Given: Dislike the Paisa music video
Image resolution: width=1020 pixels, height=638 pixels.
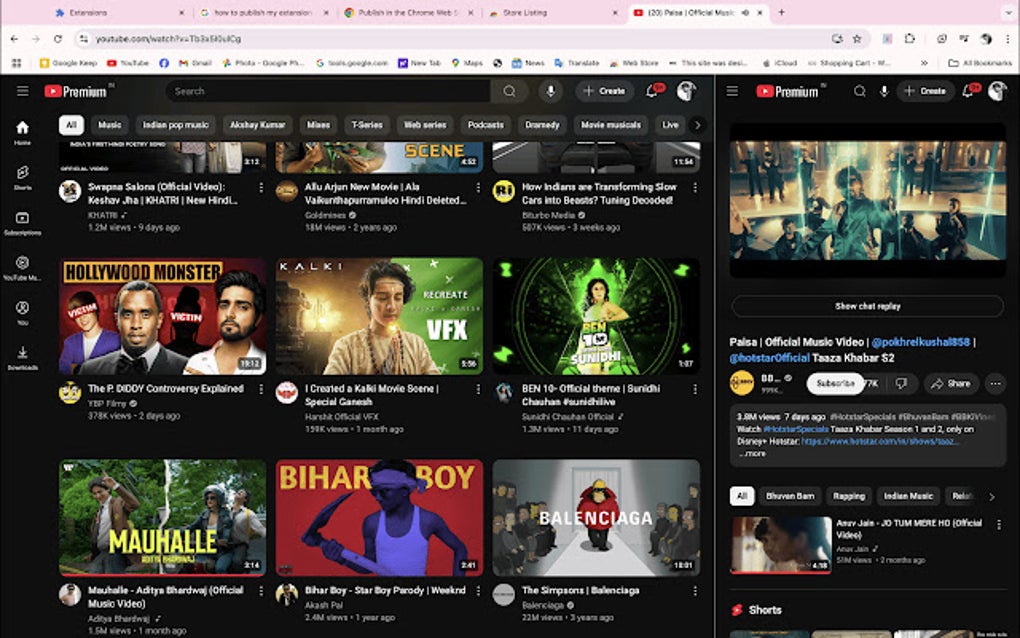Looking at the screenshot, I should point(901,384).
